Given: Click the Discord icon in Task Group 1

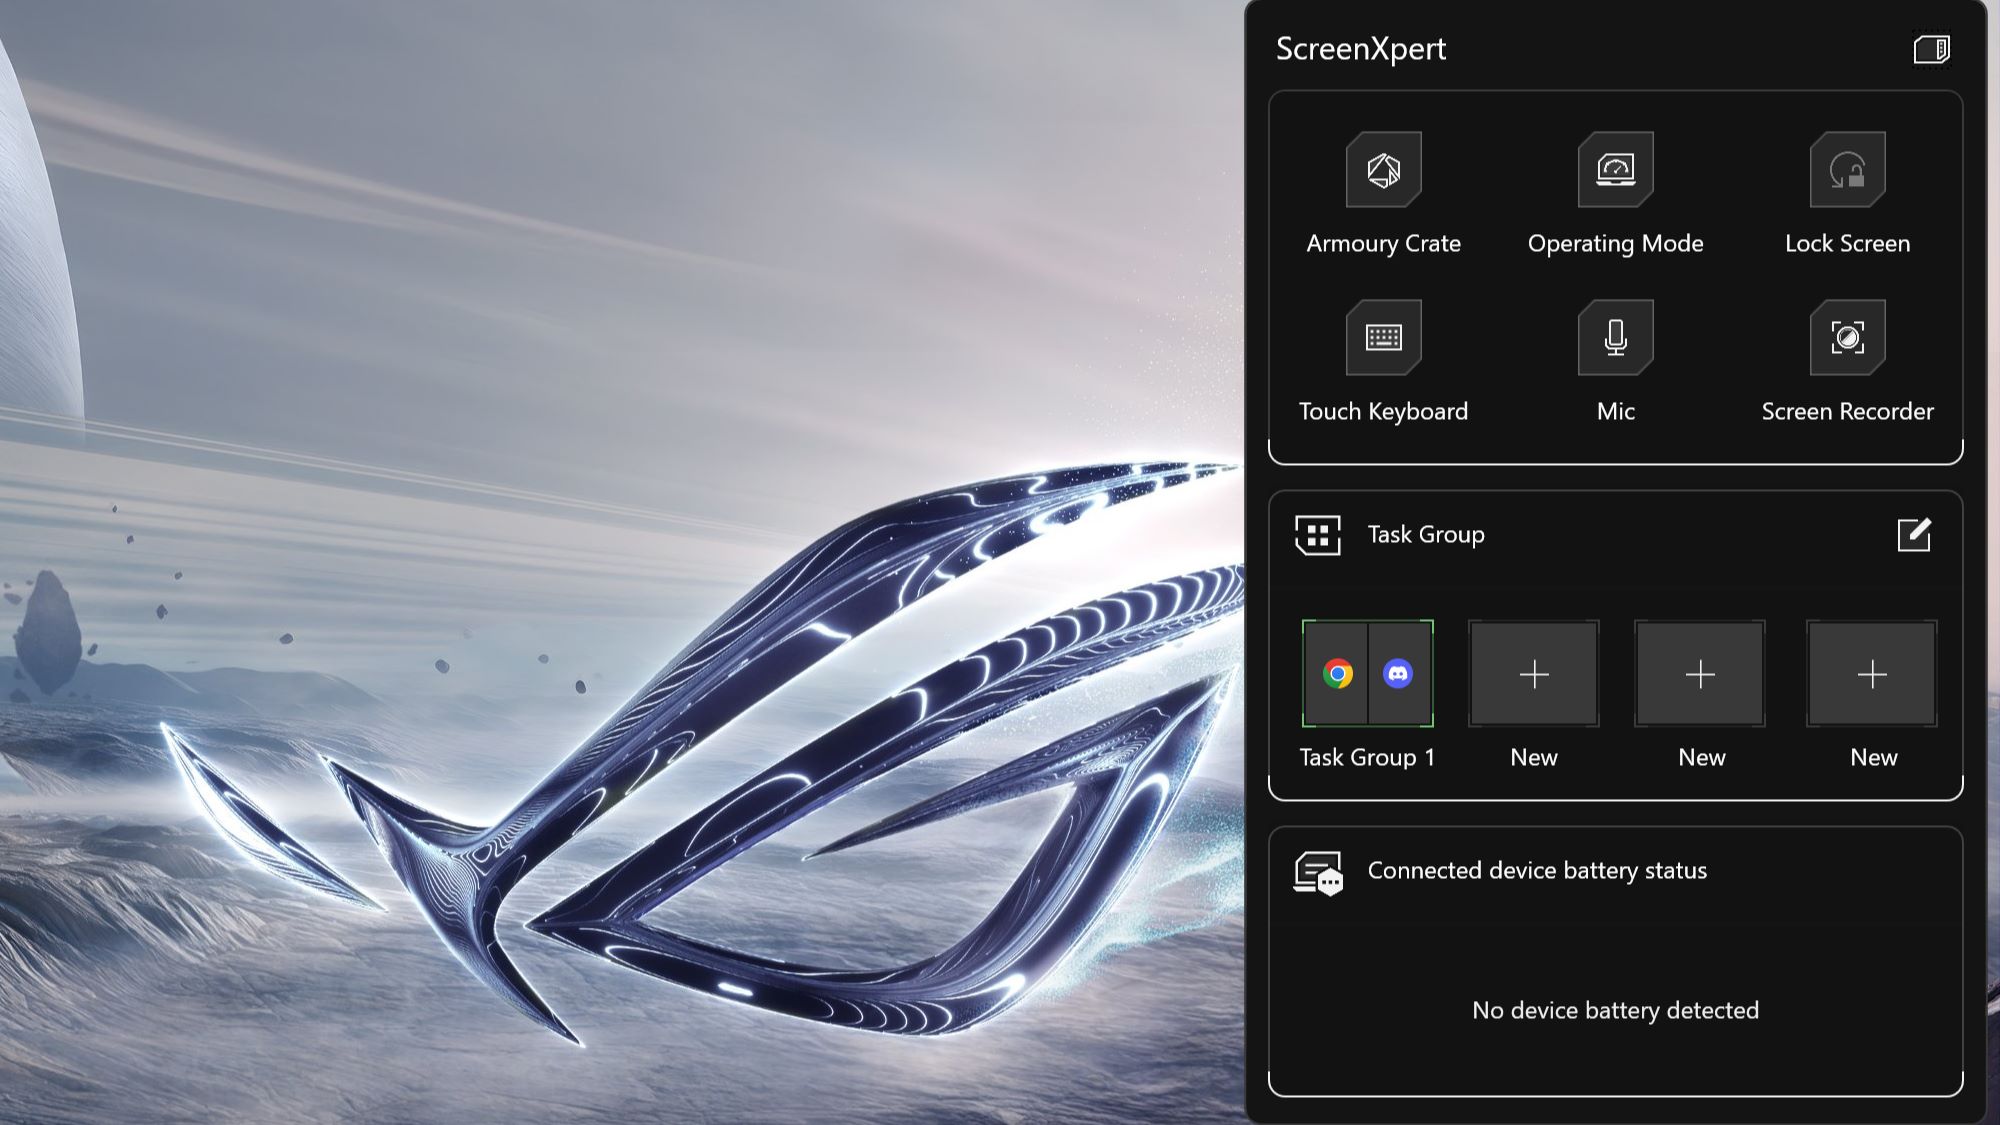Looking at the screenshot, I should click(1398, 674).
